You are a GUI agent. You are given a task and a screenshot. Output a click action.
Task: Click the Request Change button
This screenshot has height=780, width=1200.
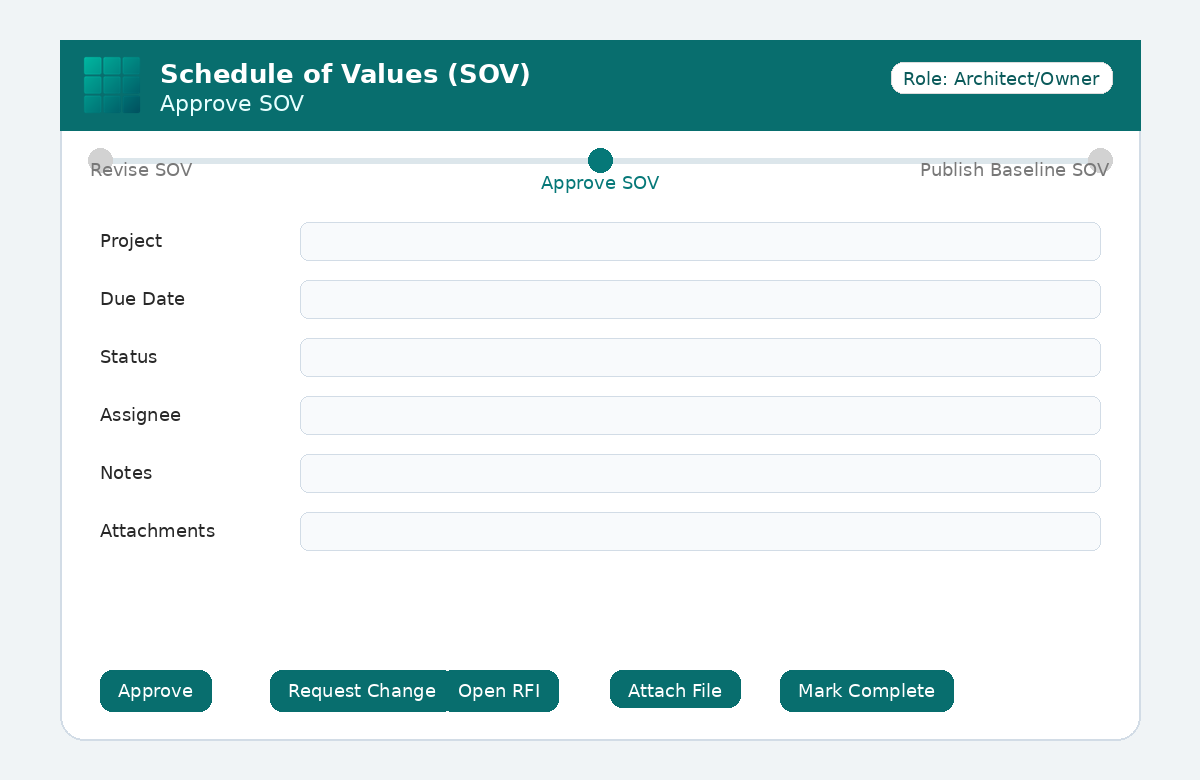click(358, 691)
